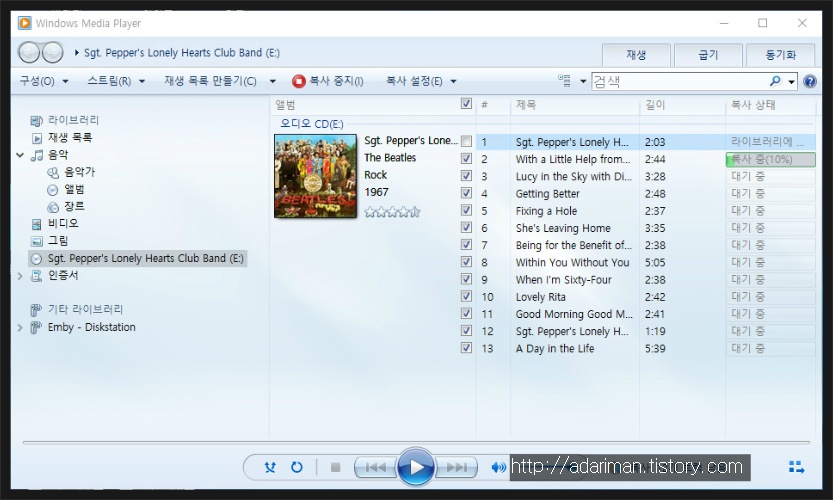Image resolution: width=833 pixels, height=500 pixels.
Task: Click the Stop playback button
Action: (x=335, y=467)
